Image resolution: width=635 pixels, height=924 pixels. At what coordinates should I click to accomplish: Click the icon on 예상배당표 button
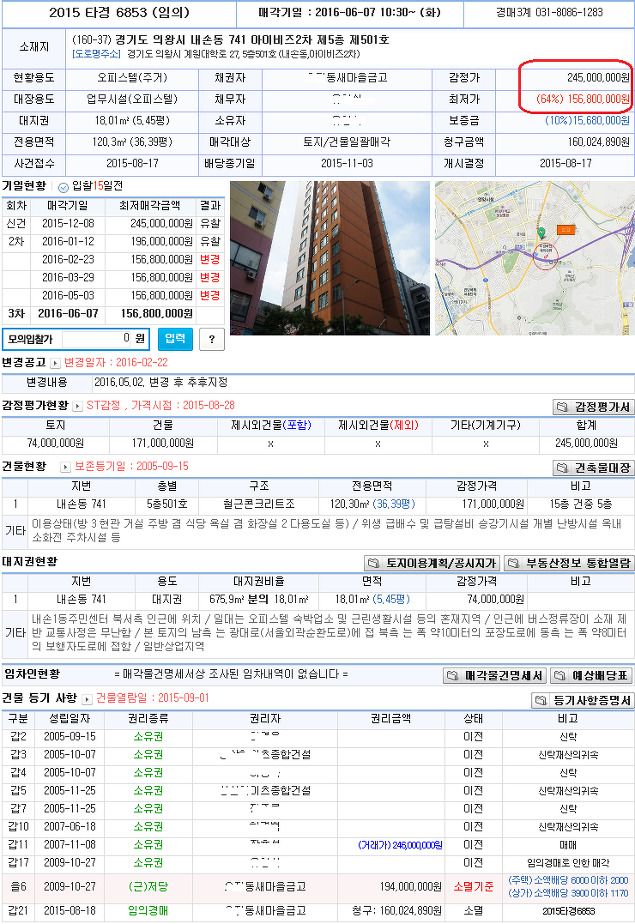coord(560,675)
